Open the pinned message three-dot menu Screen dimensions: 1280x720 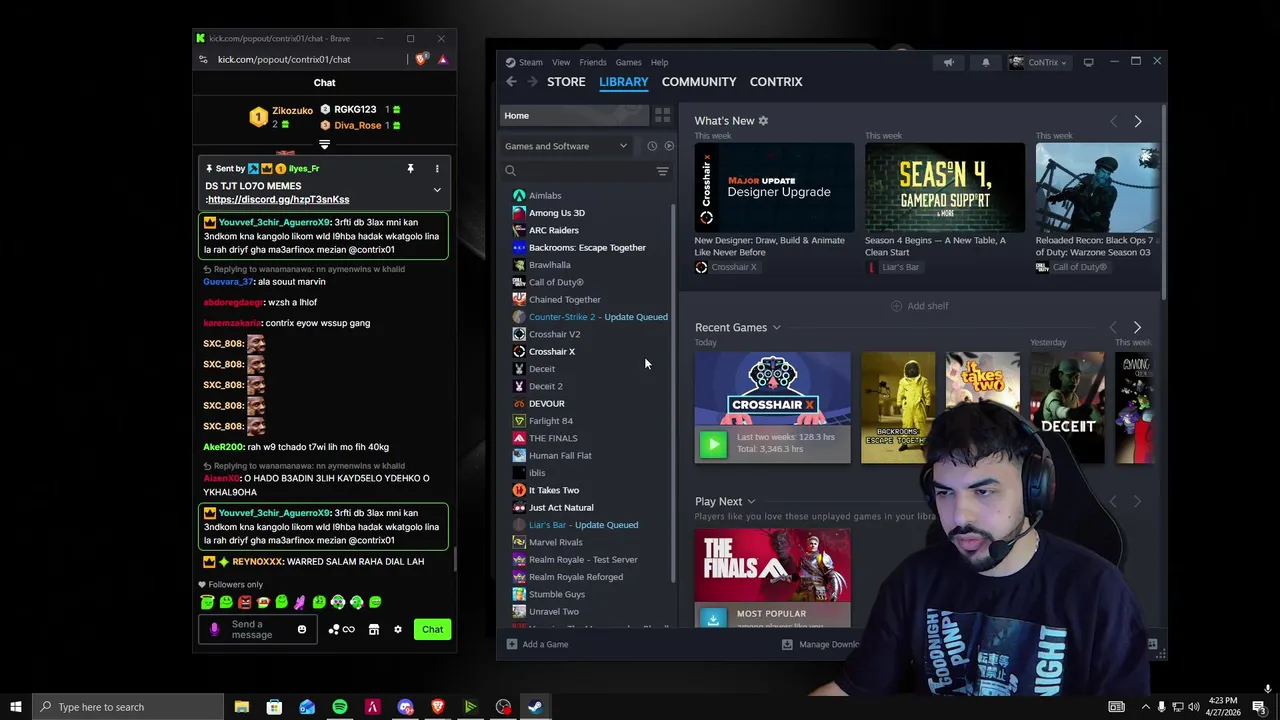pyautogui.click(x=437, y=168)
